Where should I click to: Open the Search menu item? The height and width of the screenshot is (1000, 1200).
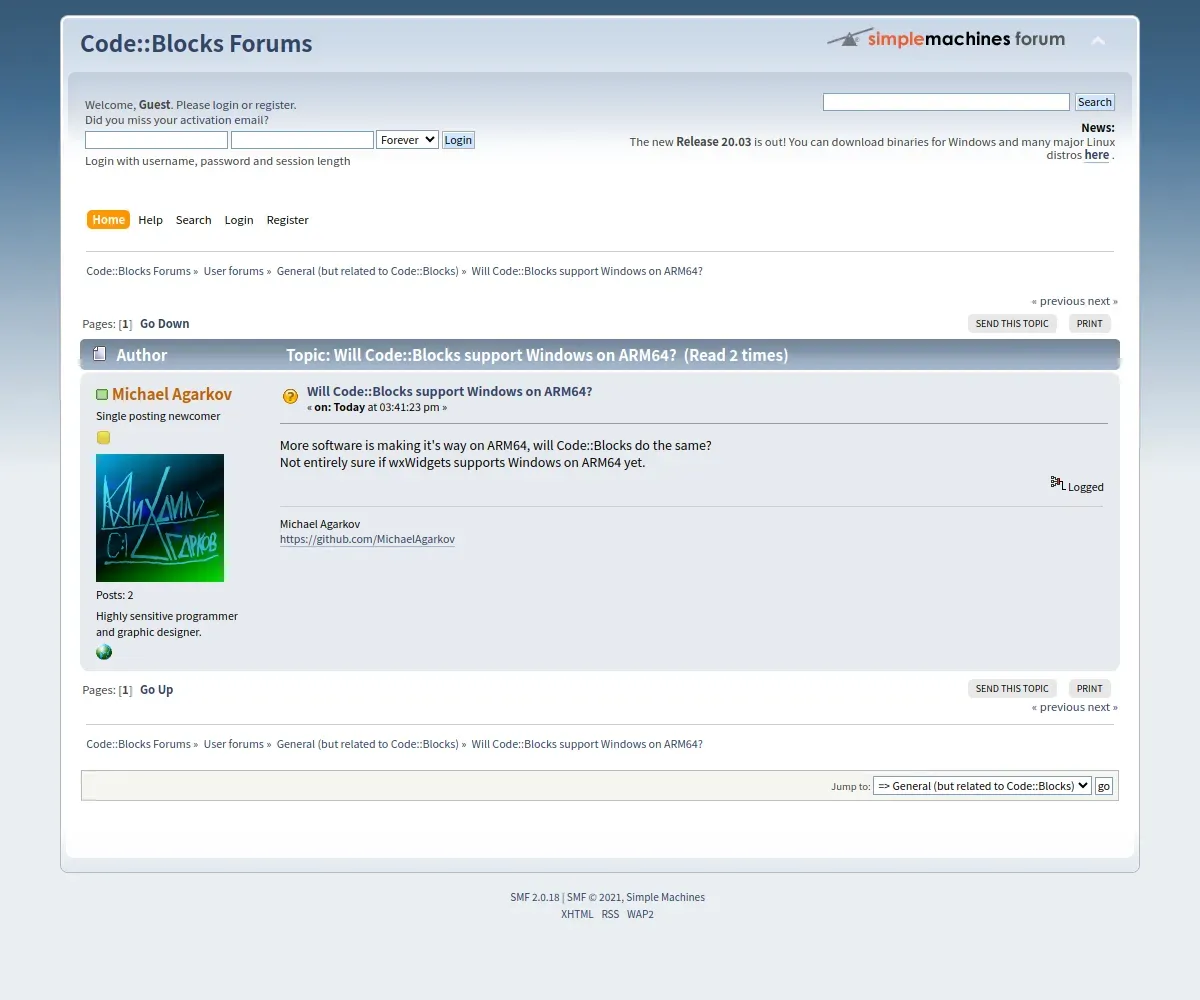point(193,220)
